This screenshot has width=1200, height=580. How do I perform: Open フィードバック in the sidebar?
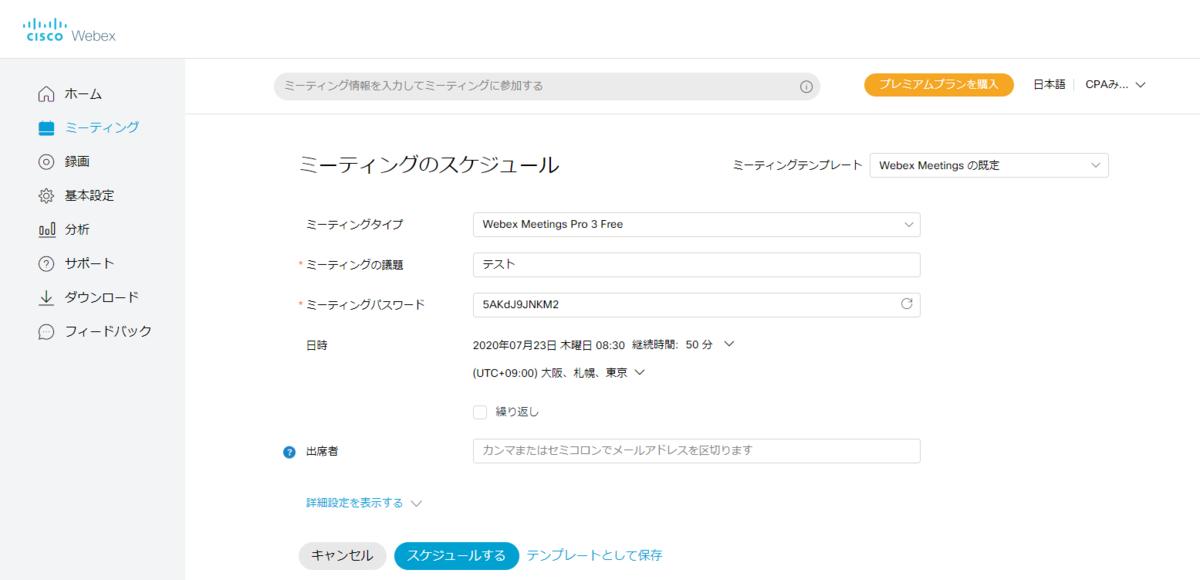click(109, 332)
